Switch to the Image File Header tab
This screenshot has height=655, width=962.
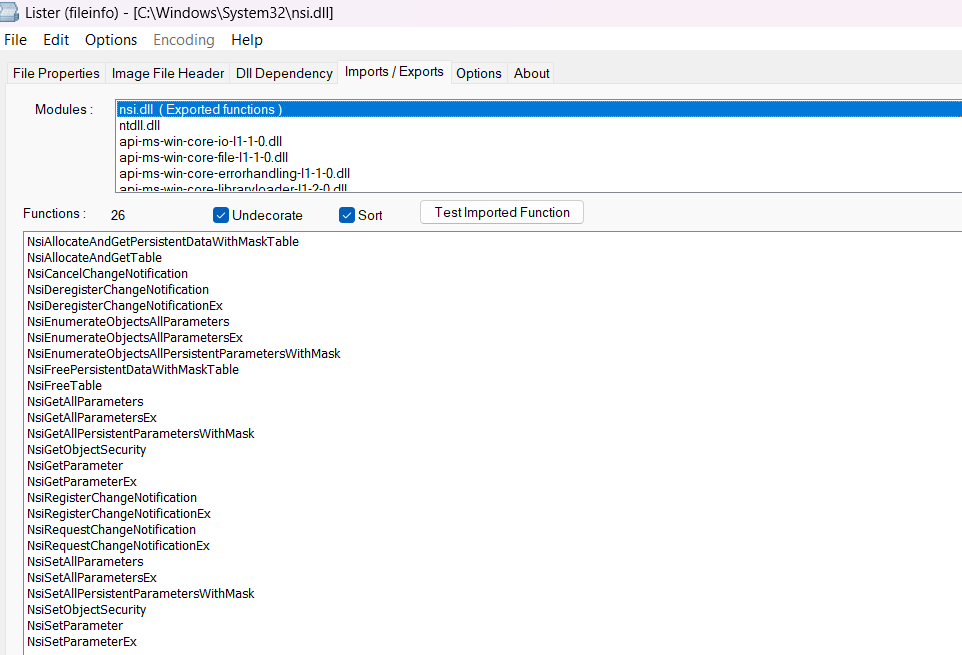point(167,73)
